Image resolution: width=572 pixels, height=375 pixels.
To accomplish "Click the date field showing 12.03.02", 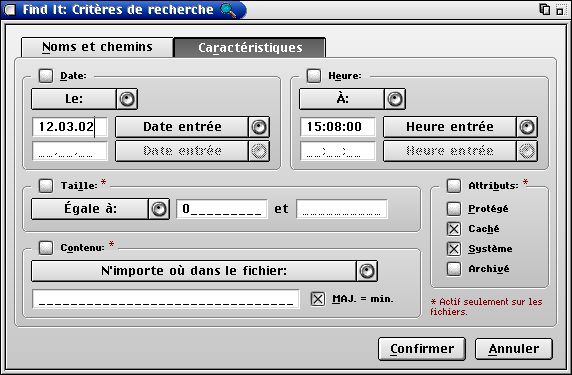I will tap(70, 127).
